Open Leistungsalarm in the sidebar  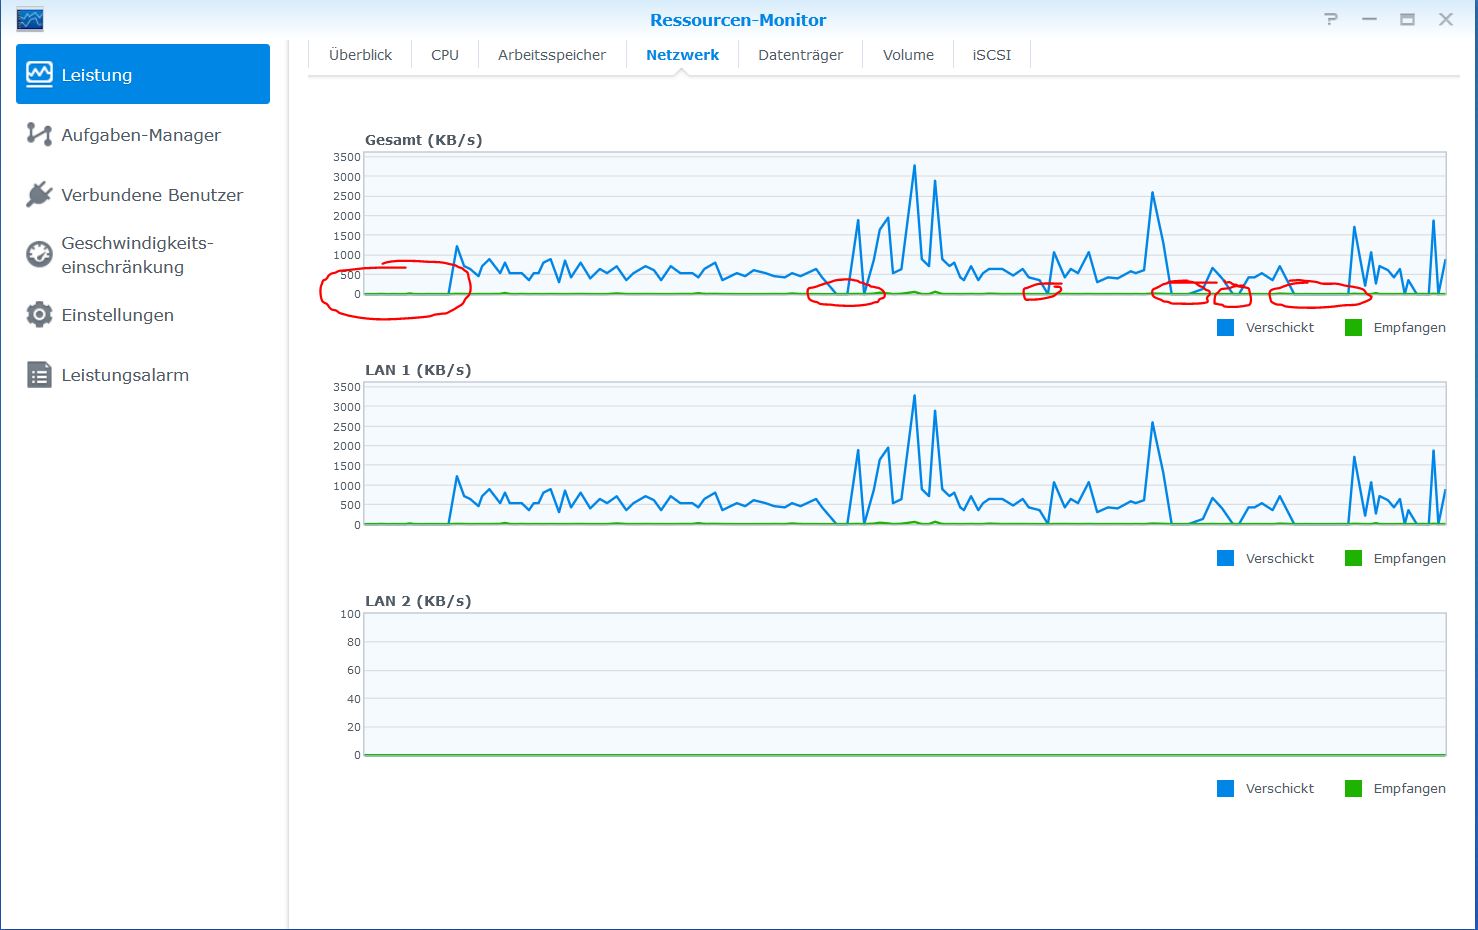(143, 375)
